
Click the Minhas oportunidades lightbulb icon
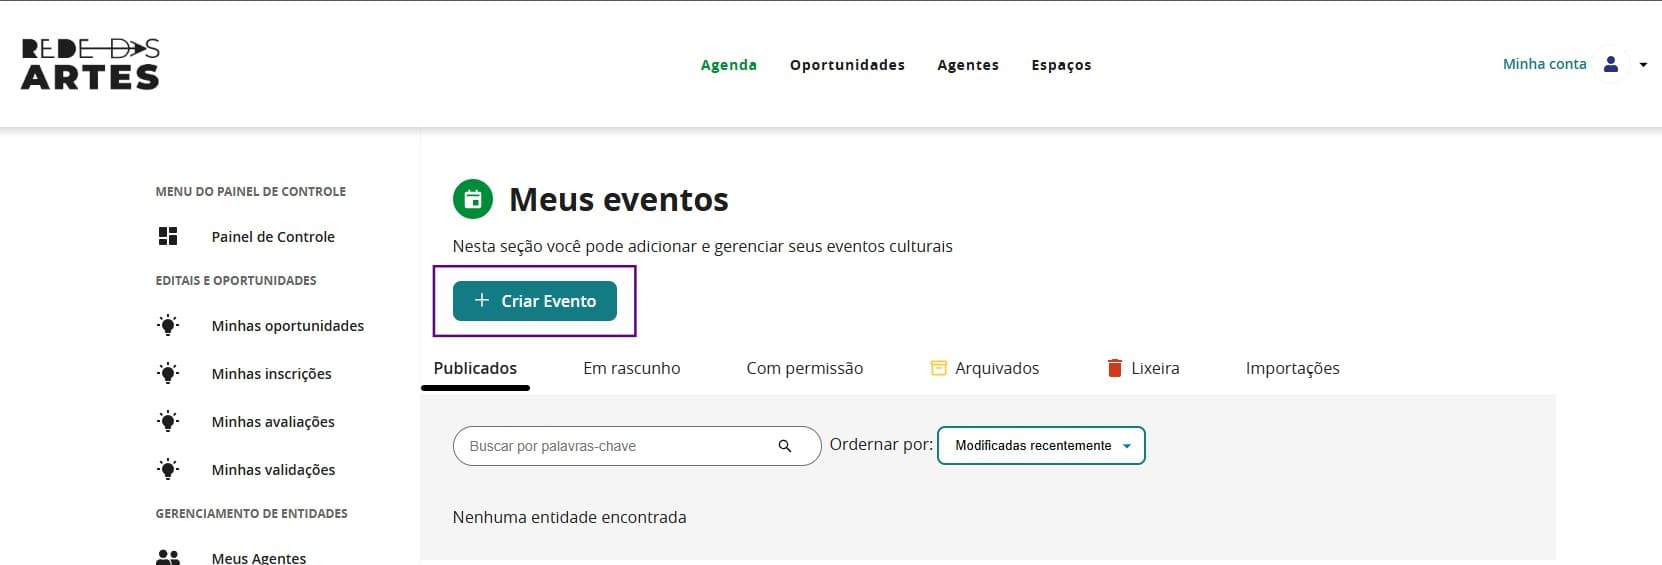pyautogui.click(x=168, y=325)
